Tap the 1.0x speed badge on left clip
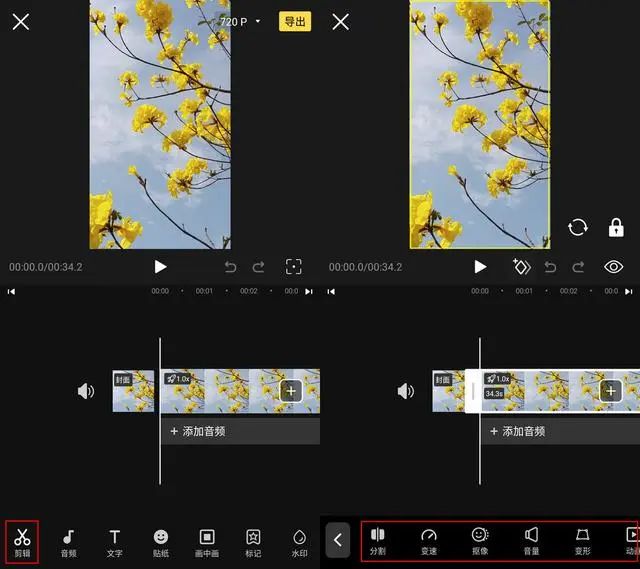Image resolution: width=640 pixels, height=569 pixels. pos(178,379)
